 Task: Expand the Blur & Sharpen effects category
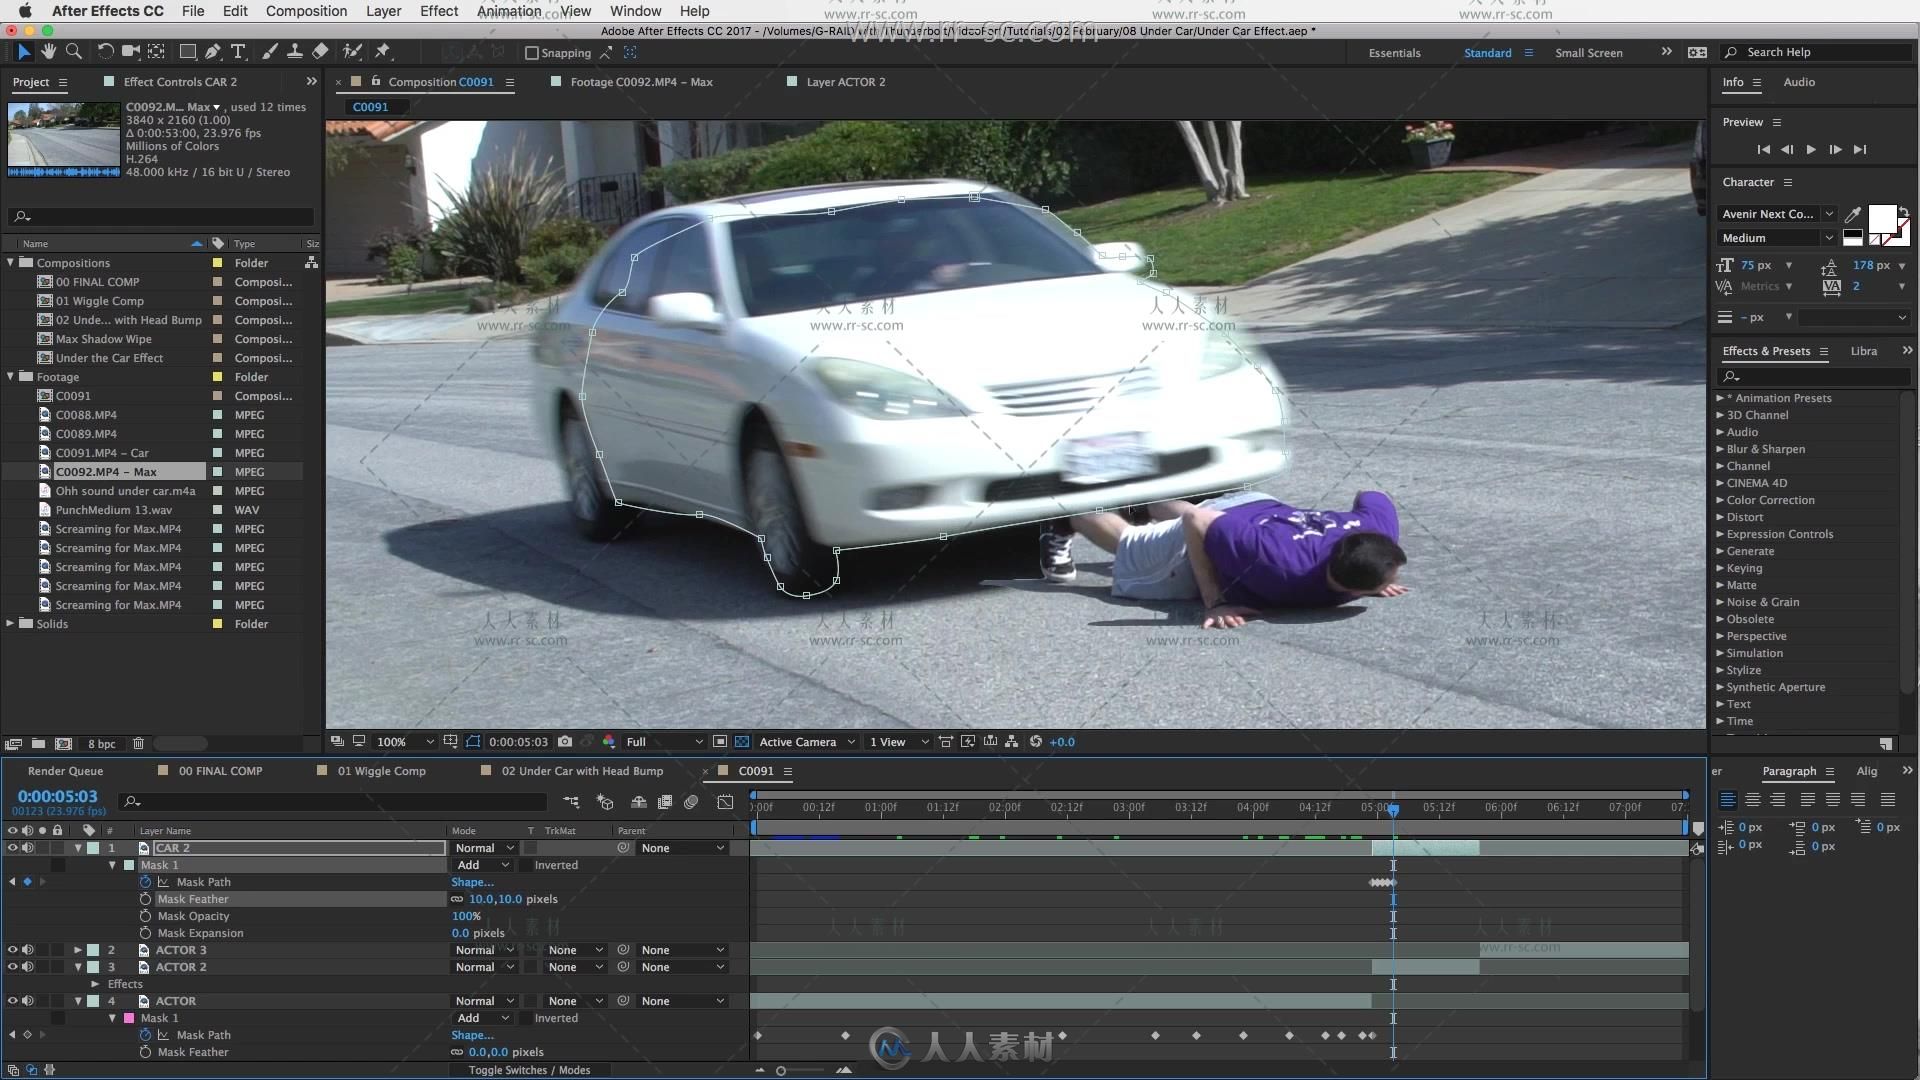[x=1720, y=449]
